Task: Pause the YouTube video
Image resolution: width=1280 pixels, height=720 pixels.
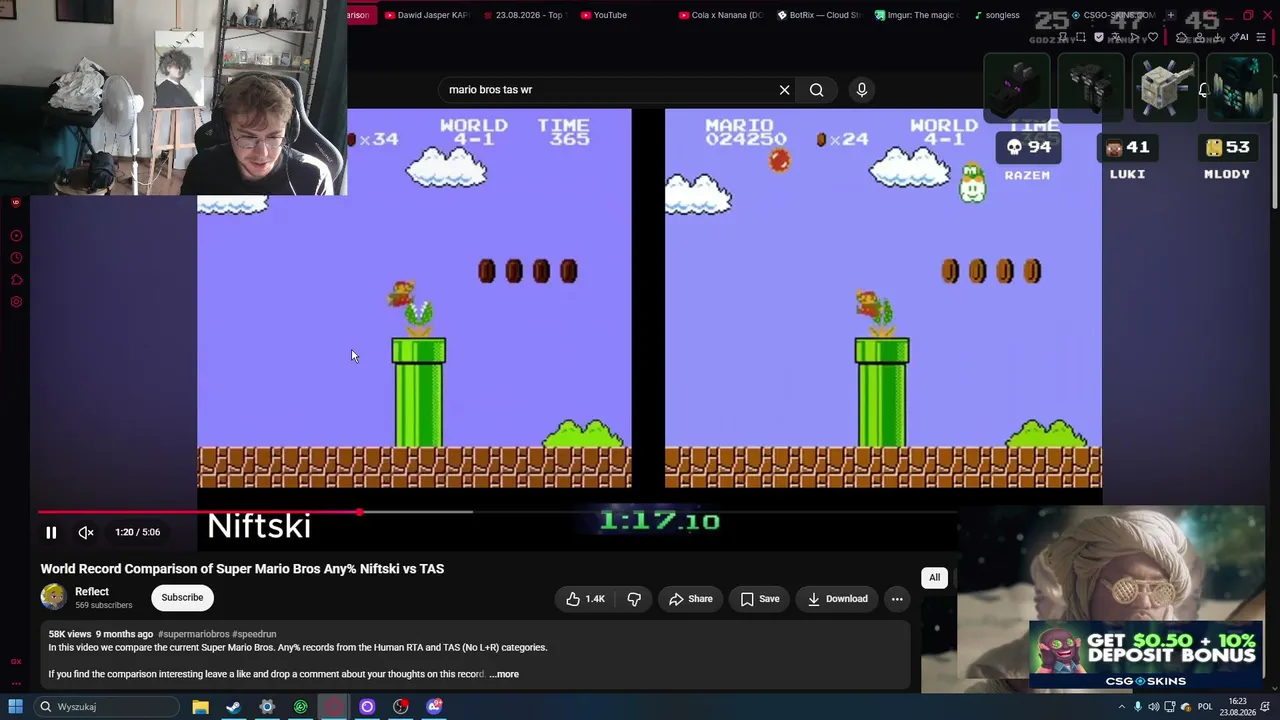Action: [51, 533]
